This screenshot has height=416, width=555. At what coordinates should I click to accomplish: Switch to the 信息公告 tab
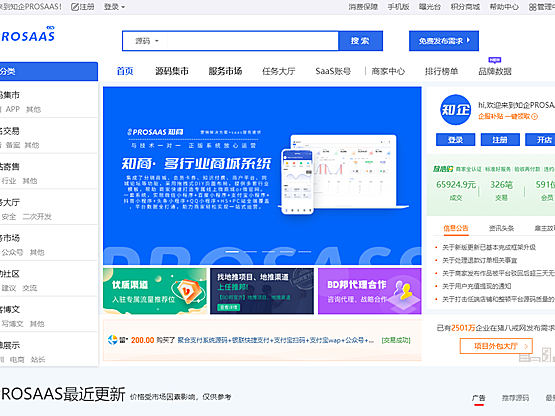456,228
